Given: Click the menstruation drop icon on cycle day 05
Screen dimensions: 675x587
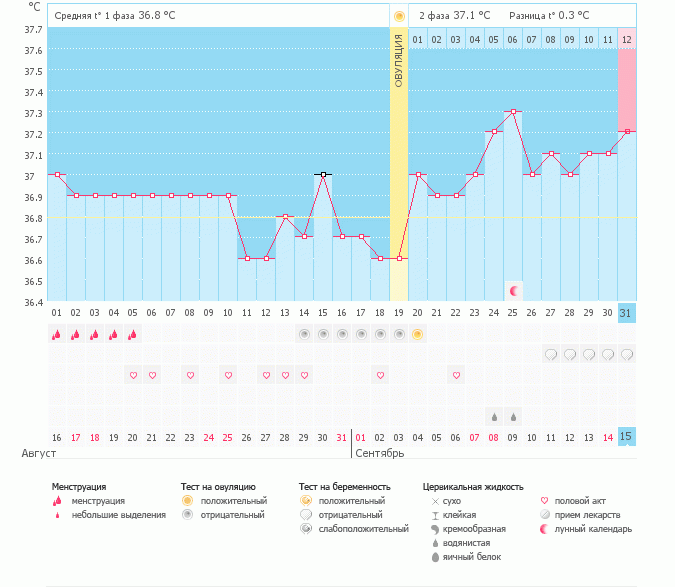Looking at the screenshot, I should pyautogui.click(x=133, y=334).
